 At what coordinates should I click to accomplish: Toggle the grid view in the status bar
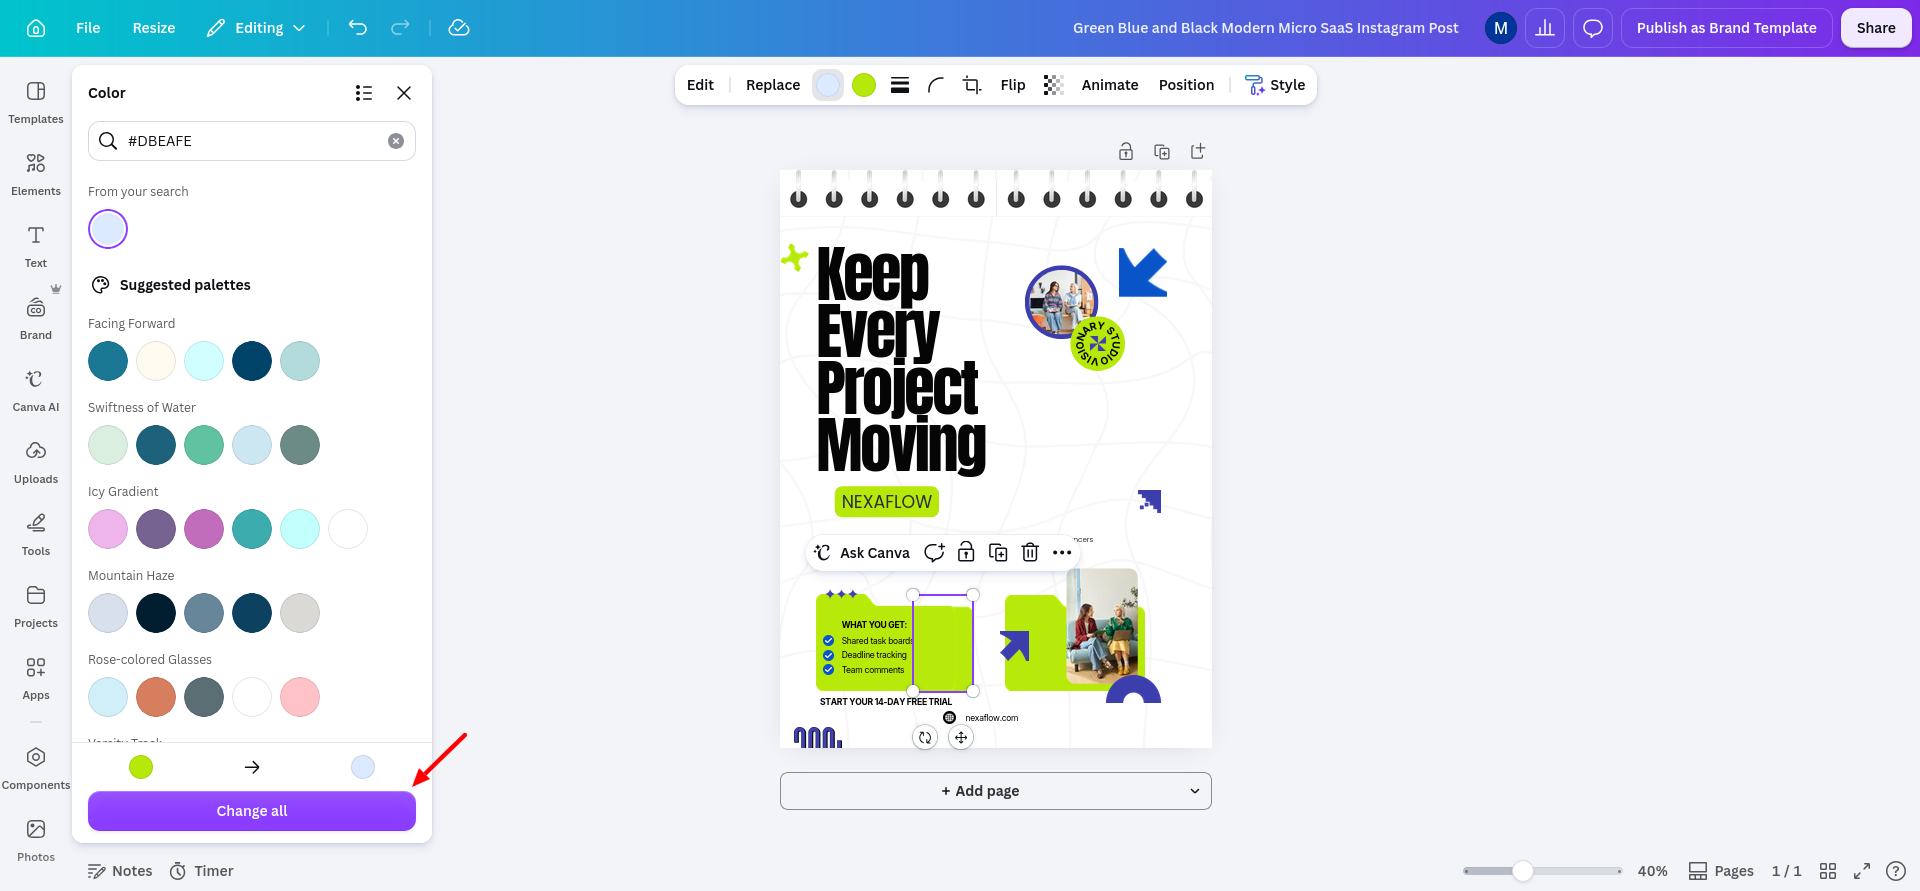[x=1828, y=871]
